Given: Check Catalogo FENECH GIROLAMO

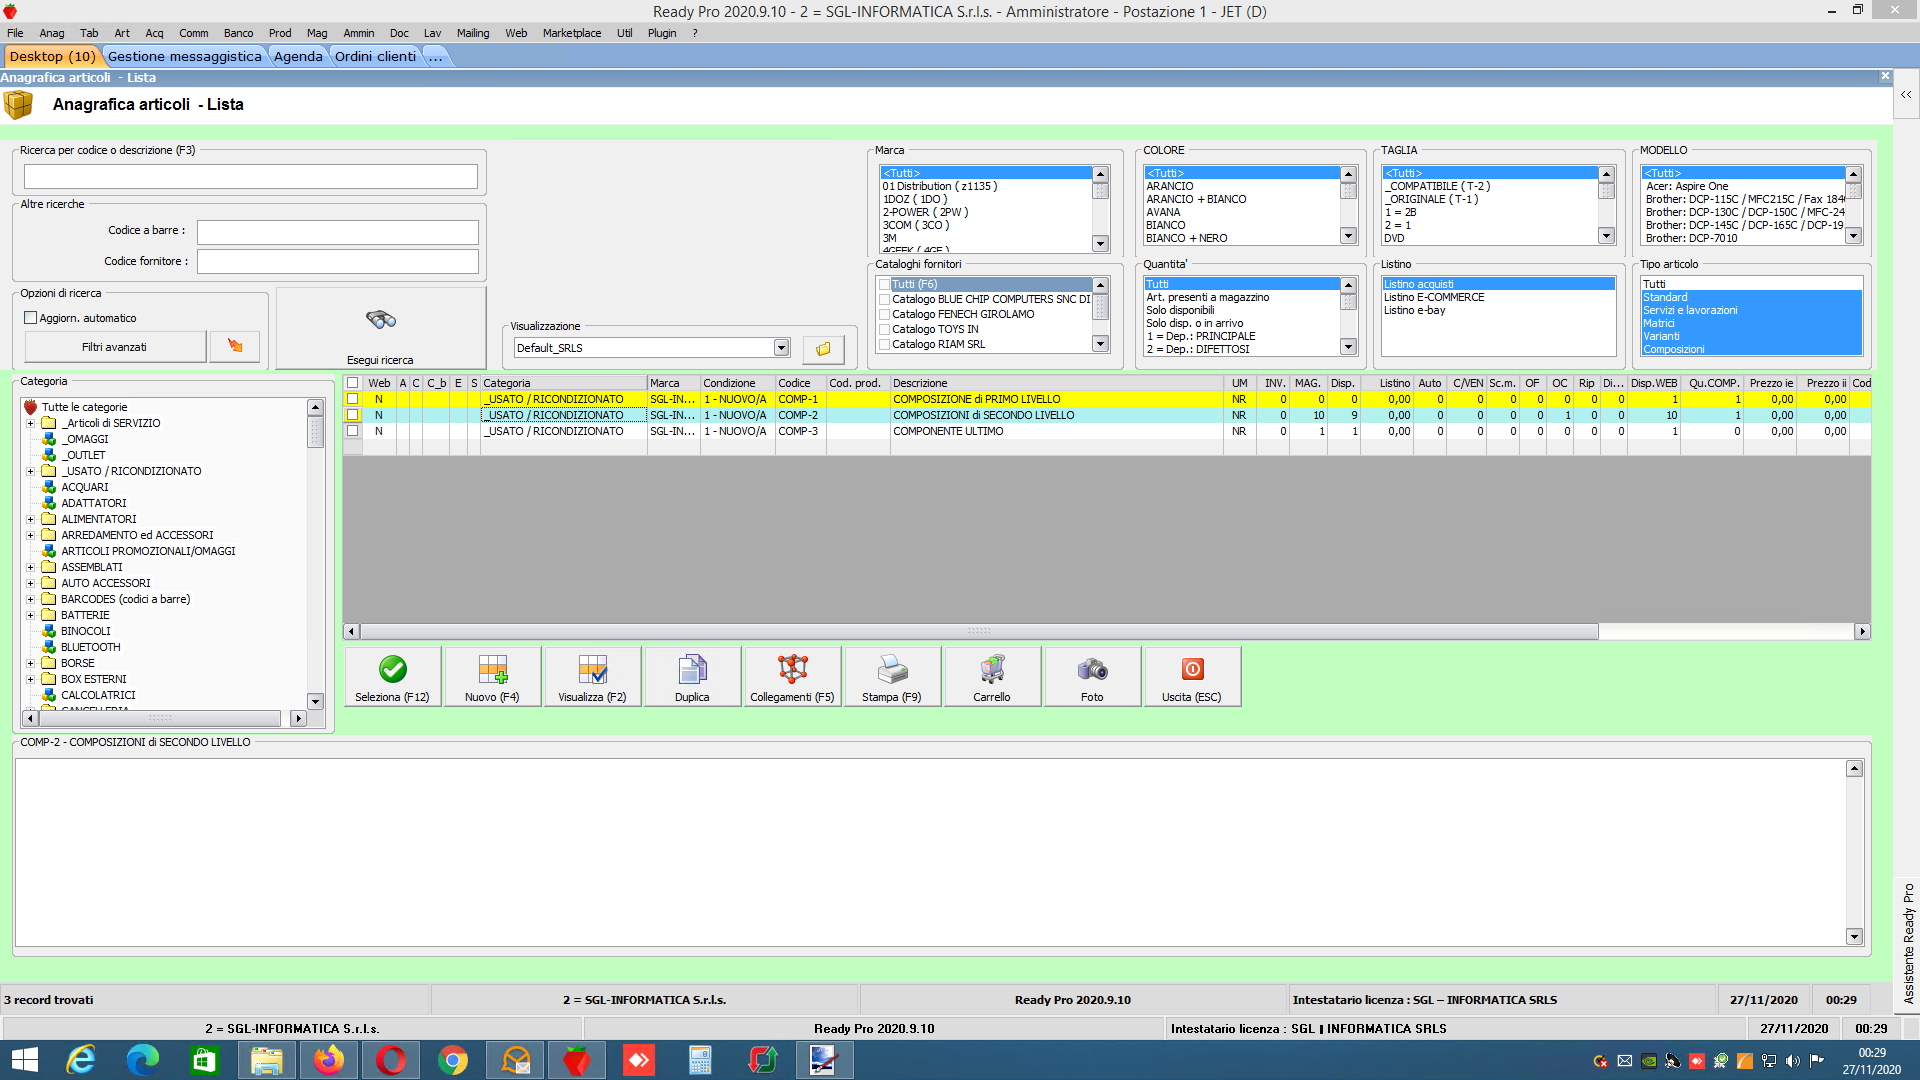Looking at the screenshot, I should (x=884, y=315).
